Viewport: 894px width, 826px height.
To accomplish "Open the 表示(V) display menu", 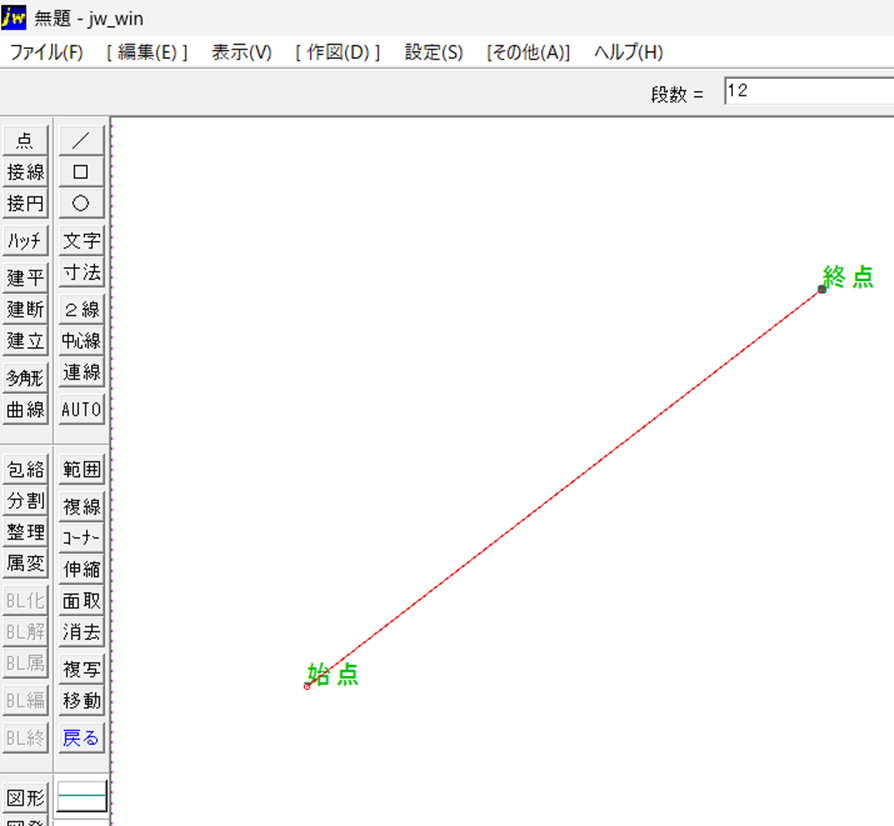I will (x=240, y=52).
